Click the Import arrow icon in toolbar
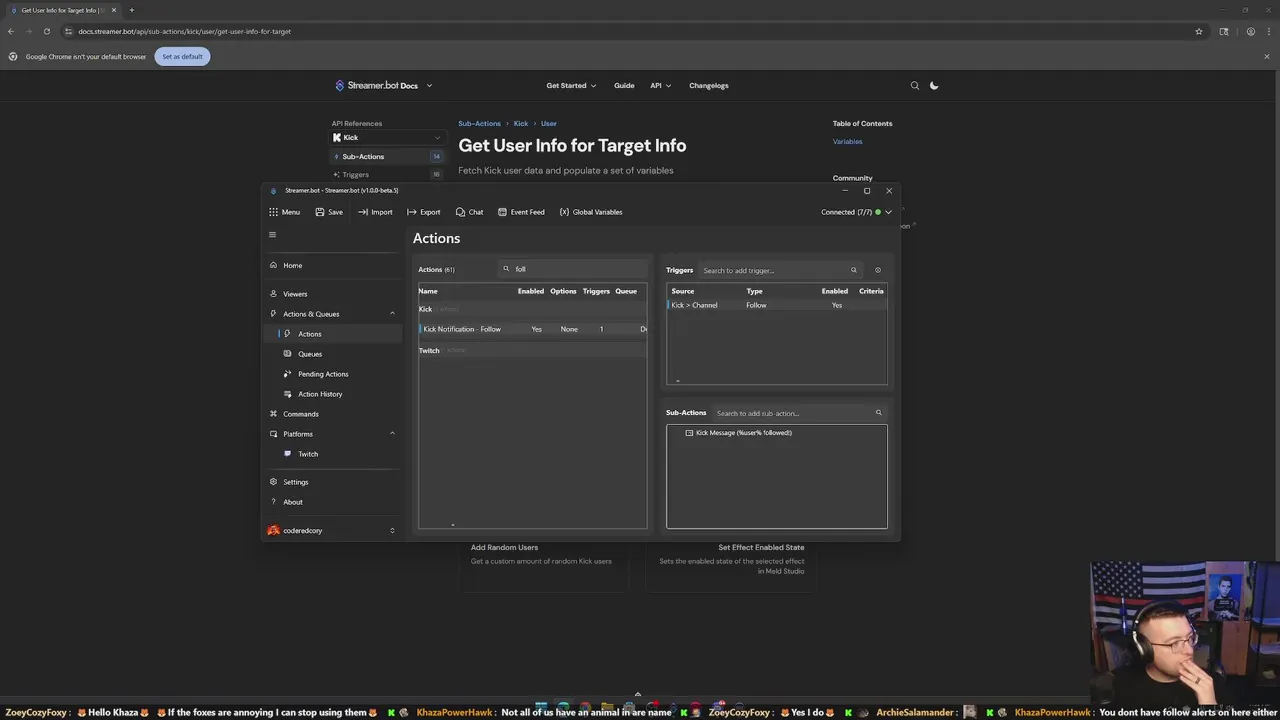The width and height of the screenshot is (1280, 720). coord(363,212)
